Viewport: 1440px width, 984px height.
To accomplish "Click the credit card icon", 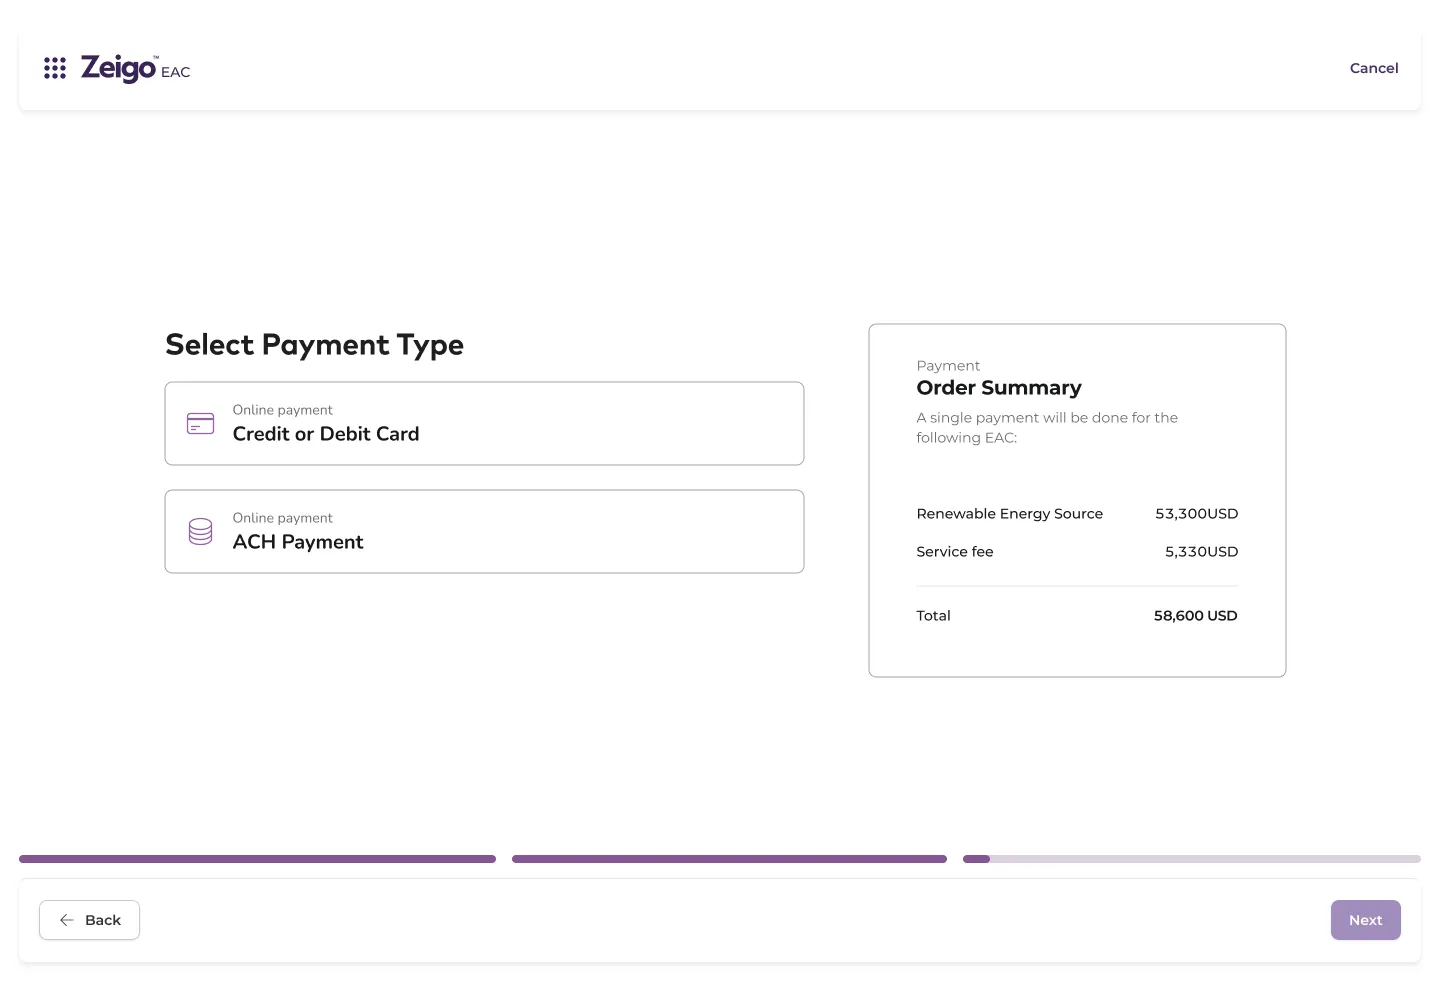I will [x=201, y=424].
